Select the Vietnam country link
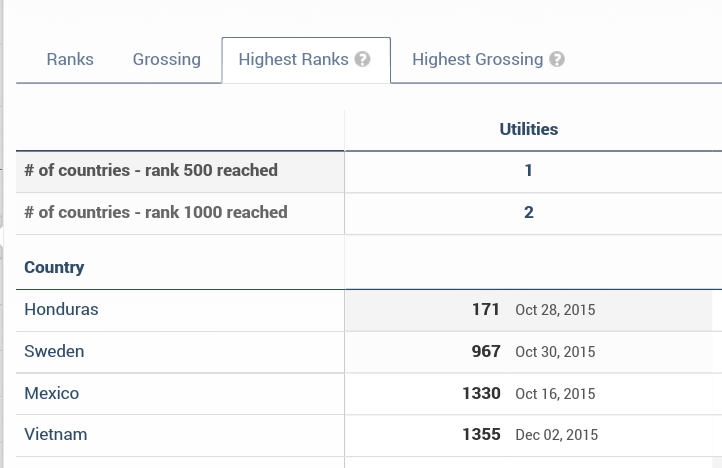The image size is (722, 468). (x=56, y=435)
